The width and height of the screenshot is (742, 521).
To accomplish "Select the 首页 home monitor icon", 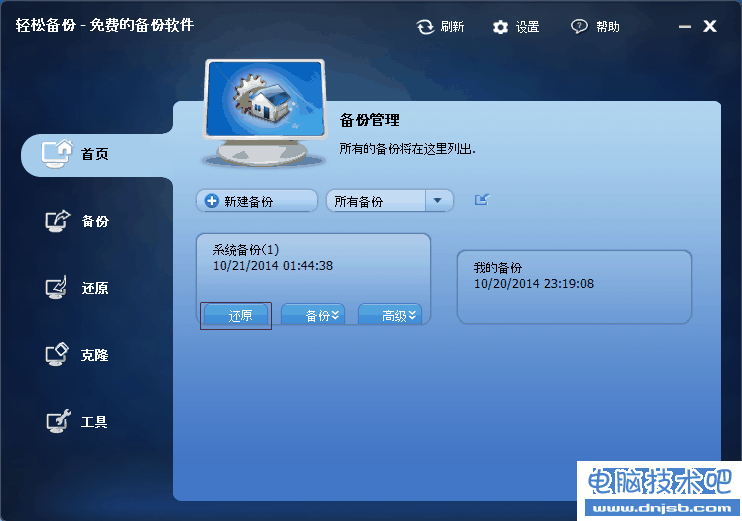I will (57, 154).
